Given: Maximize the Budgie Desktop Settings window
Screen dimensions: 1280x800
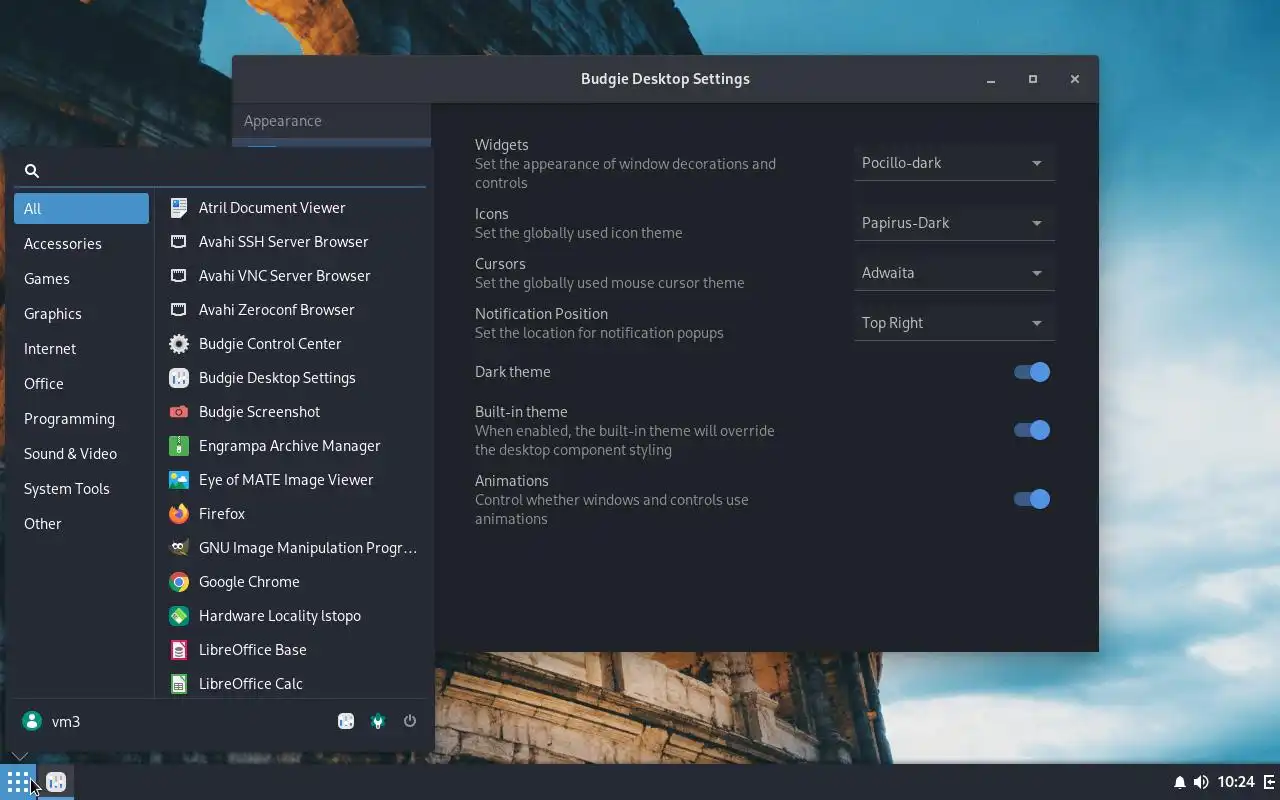Looking at the screenshot, I should [1033, 79].
